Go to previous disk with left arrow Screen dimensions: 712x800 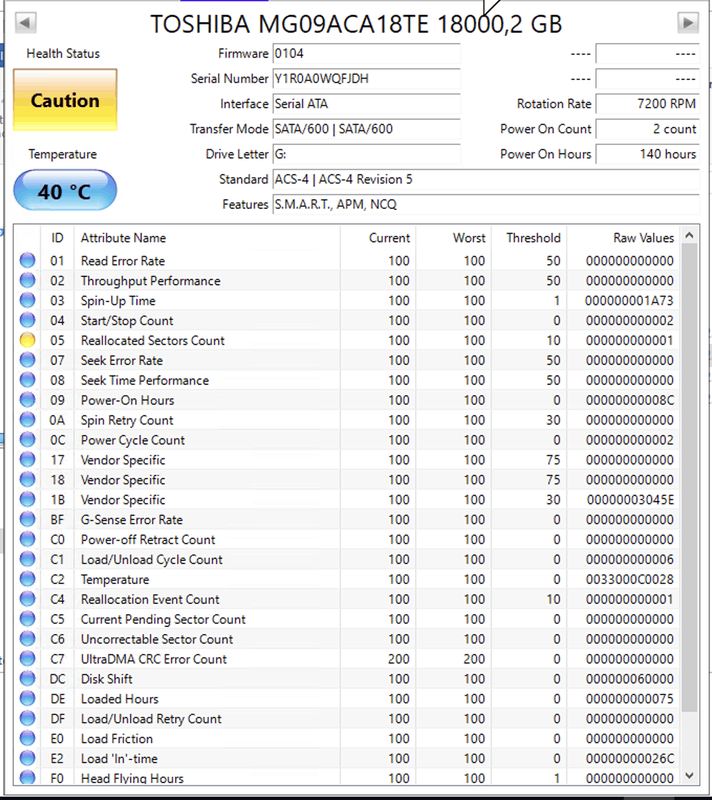tap(26, 22)
